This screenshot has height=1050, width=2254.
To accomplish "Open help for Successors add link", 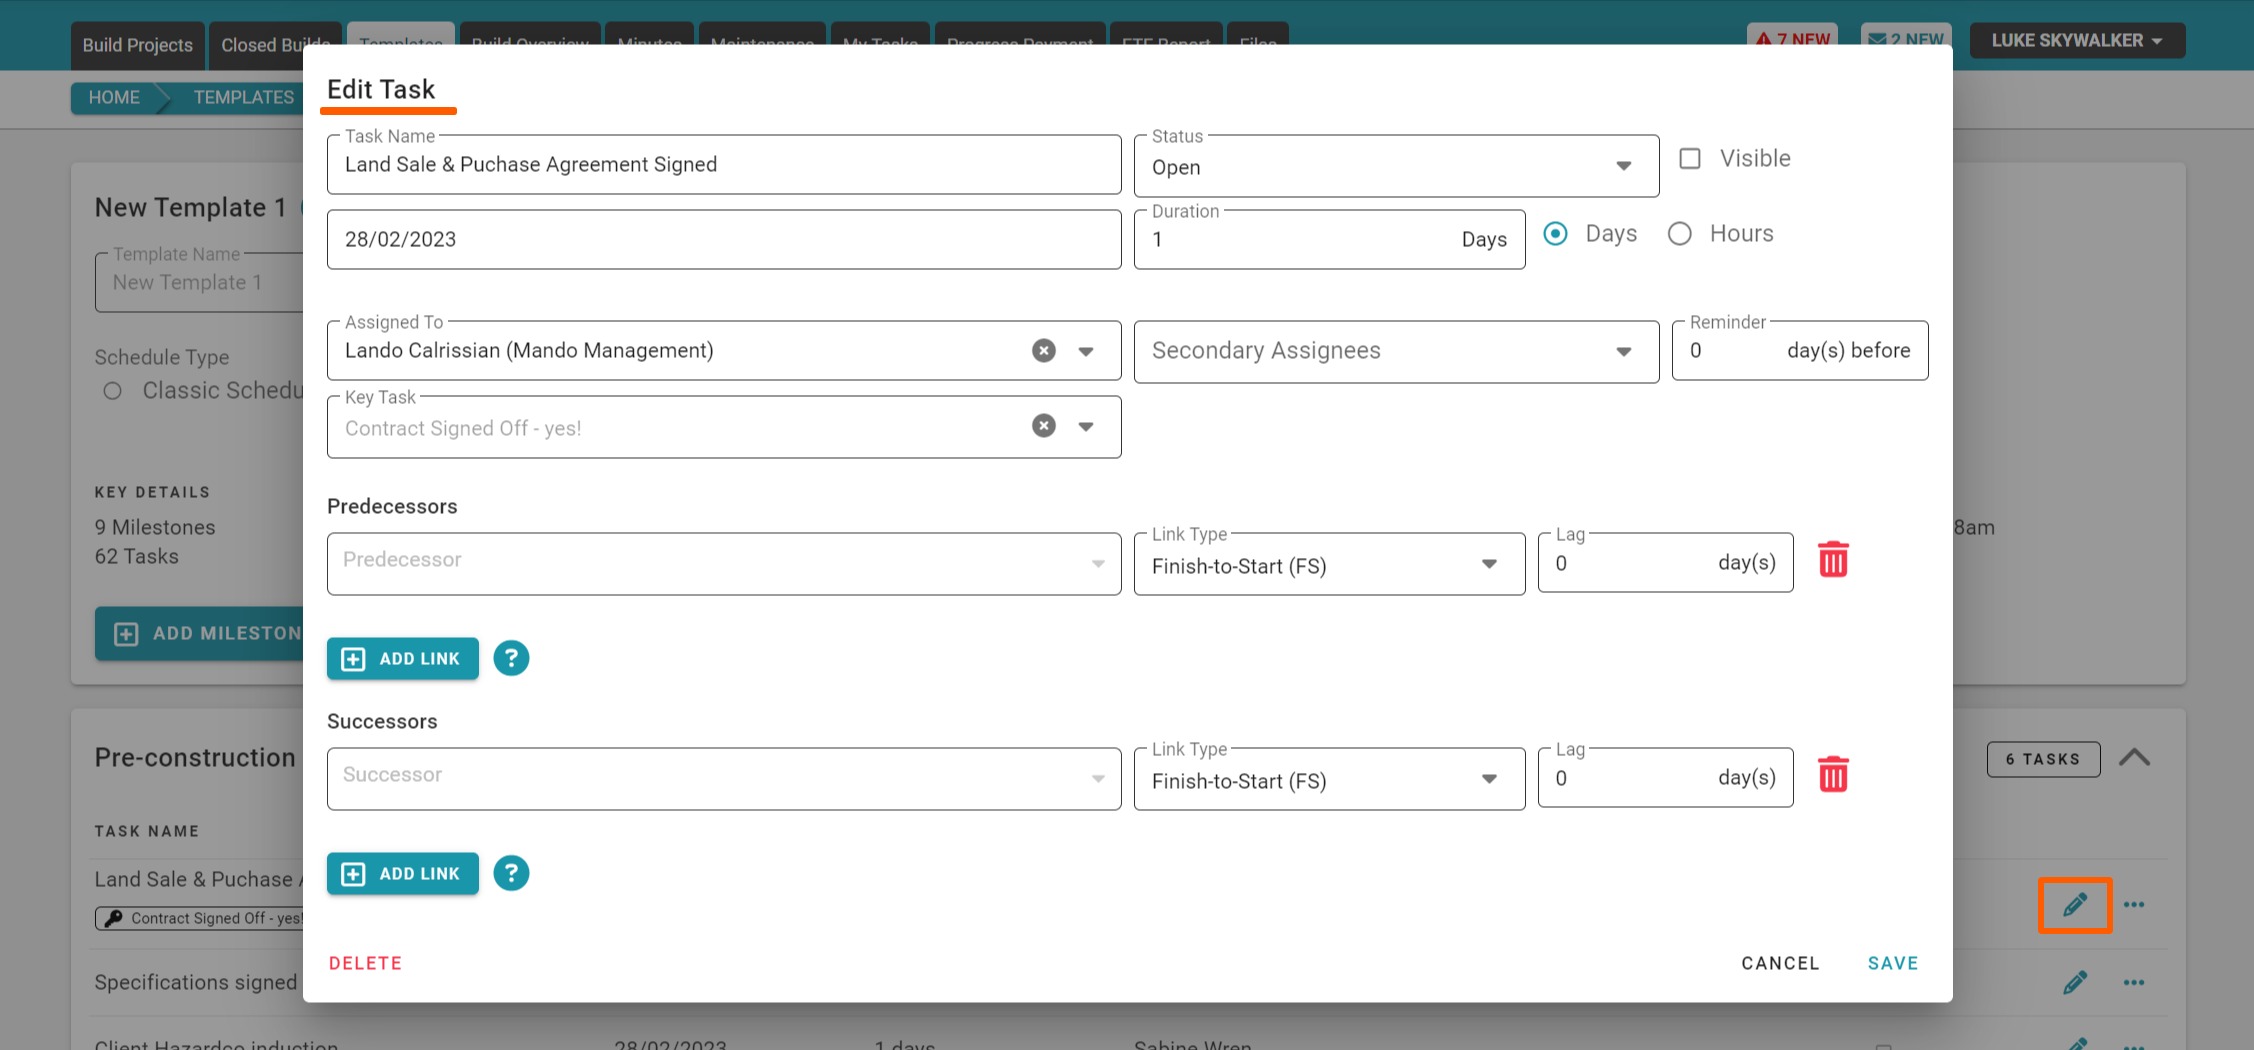I will tap(511, 873).
